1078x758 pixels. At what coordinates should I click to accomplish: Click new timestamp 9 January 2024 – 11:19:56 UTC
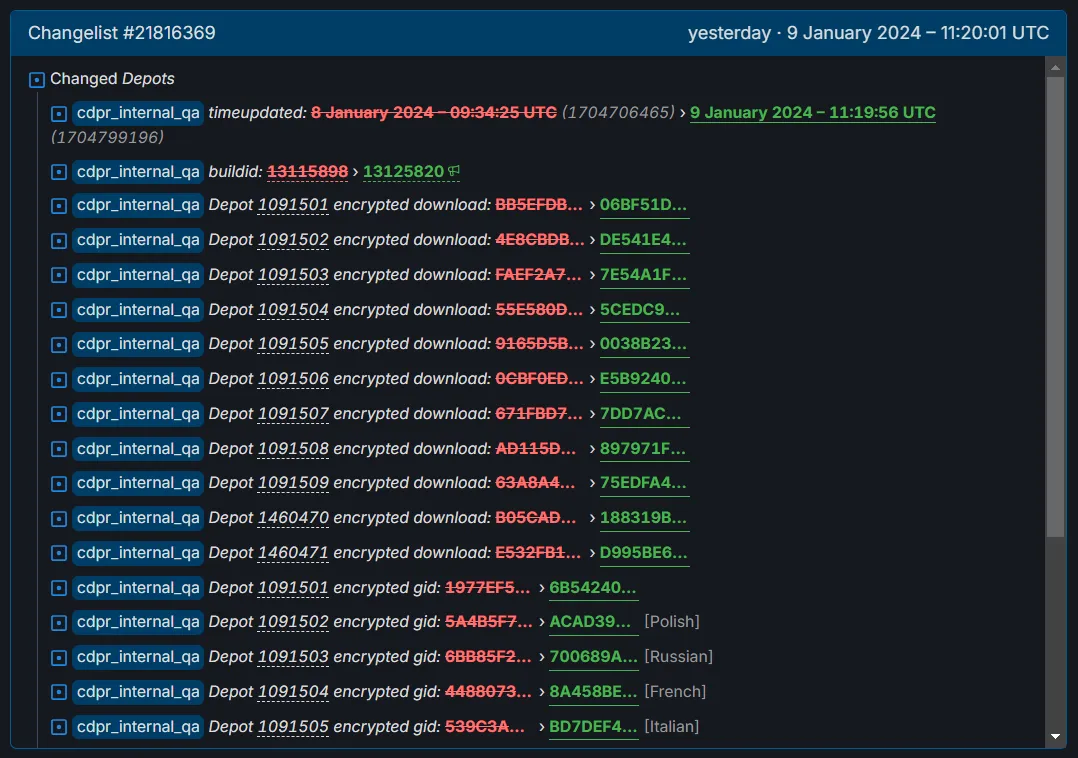[x=813, y=113]
